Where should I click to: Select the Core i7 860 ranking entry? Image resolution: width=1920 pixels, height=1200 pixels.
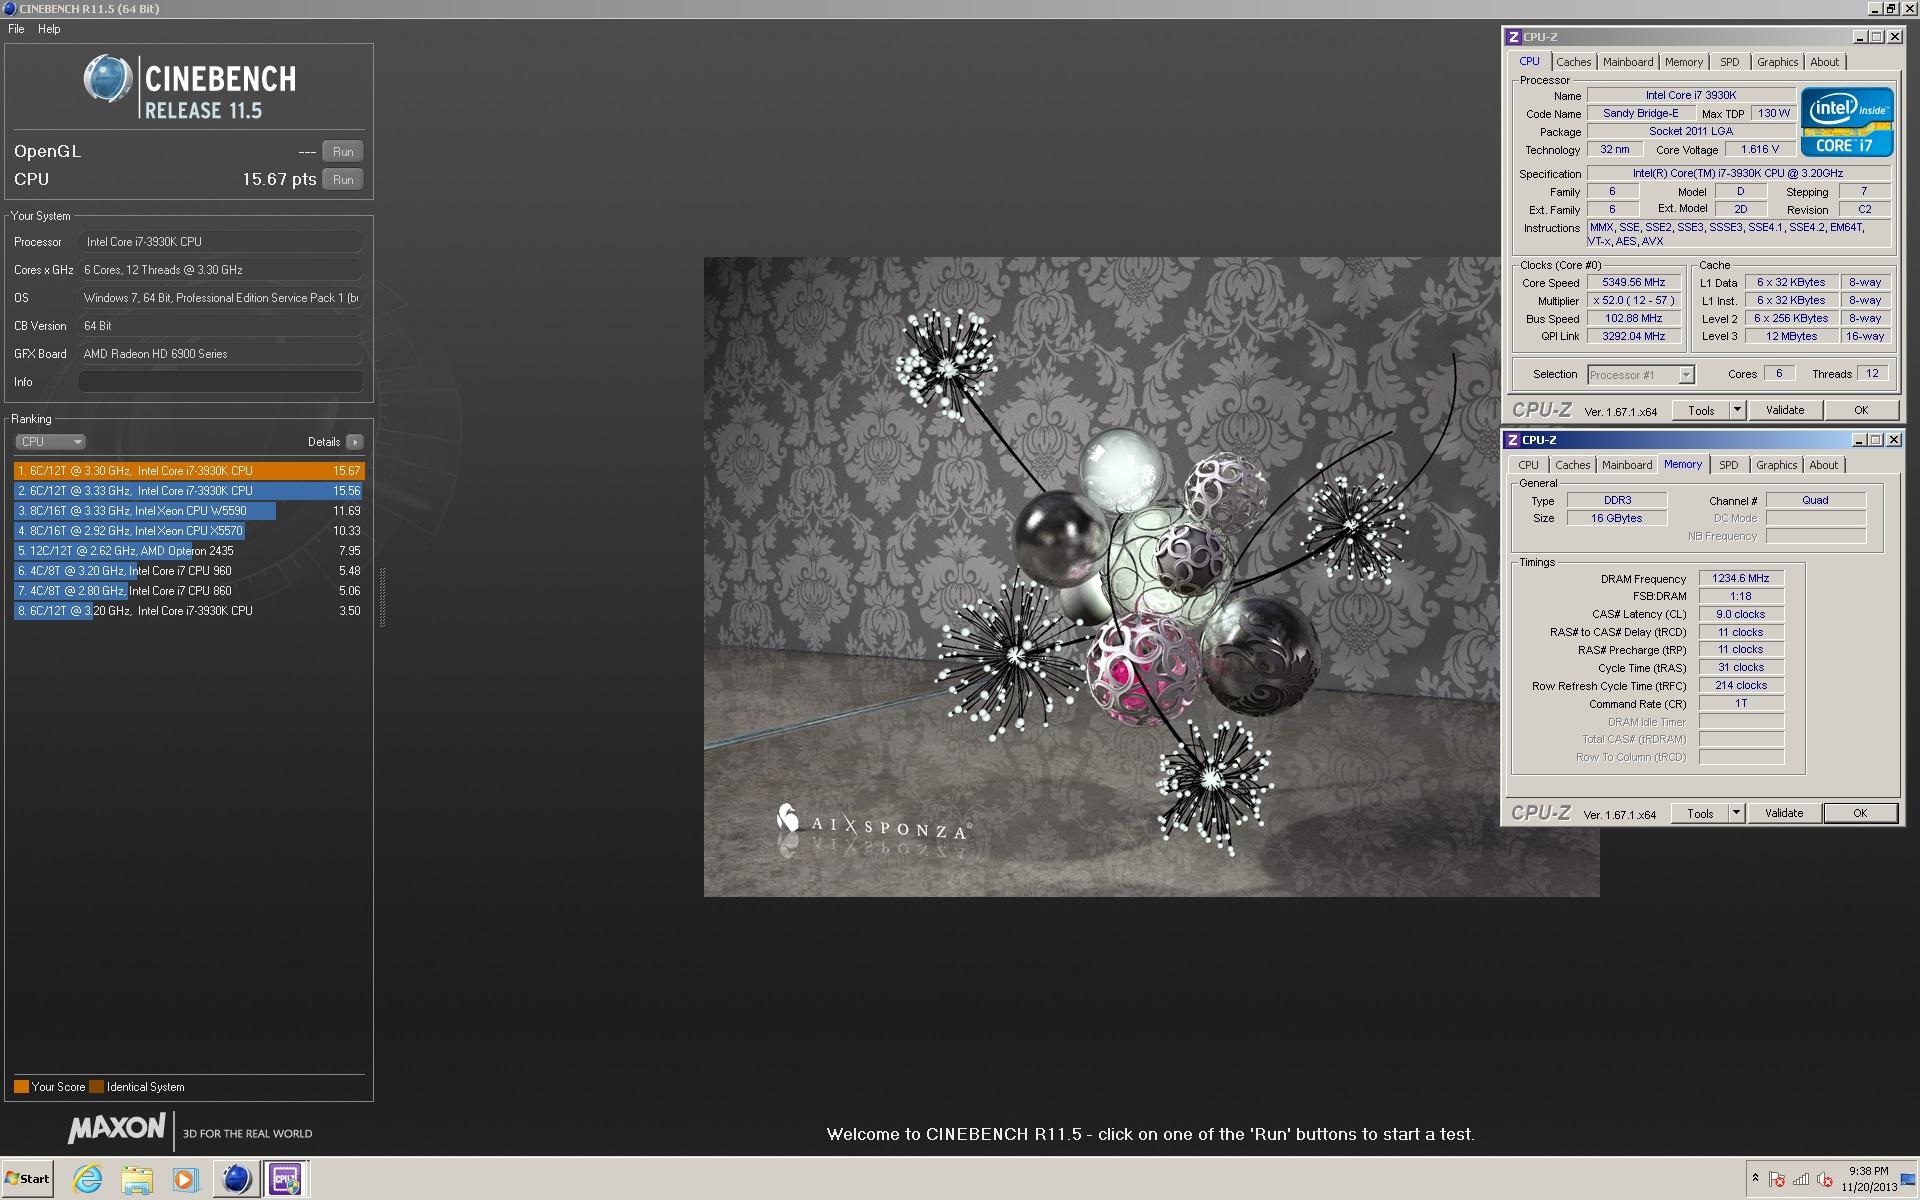[x=189, y=591]
